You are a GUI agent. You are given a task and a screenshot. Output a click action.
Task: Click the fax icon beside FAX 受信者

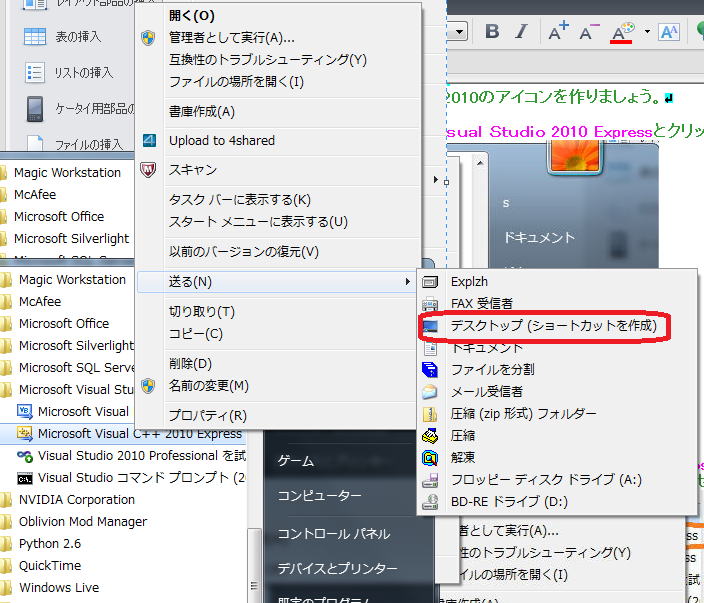(430, 304)
